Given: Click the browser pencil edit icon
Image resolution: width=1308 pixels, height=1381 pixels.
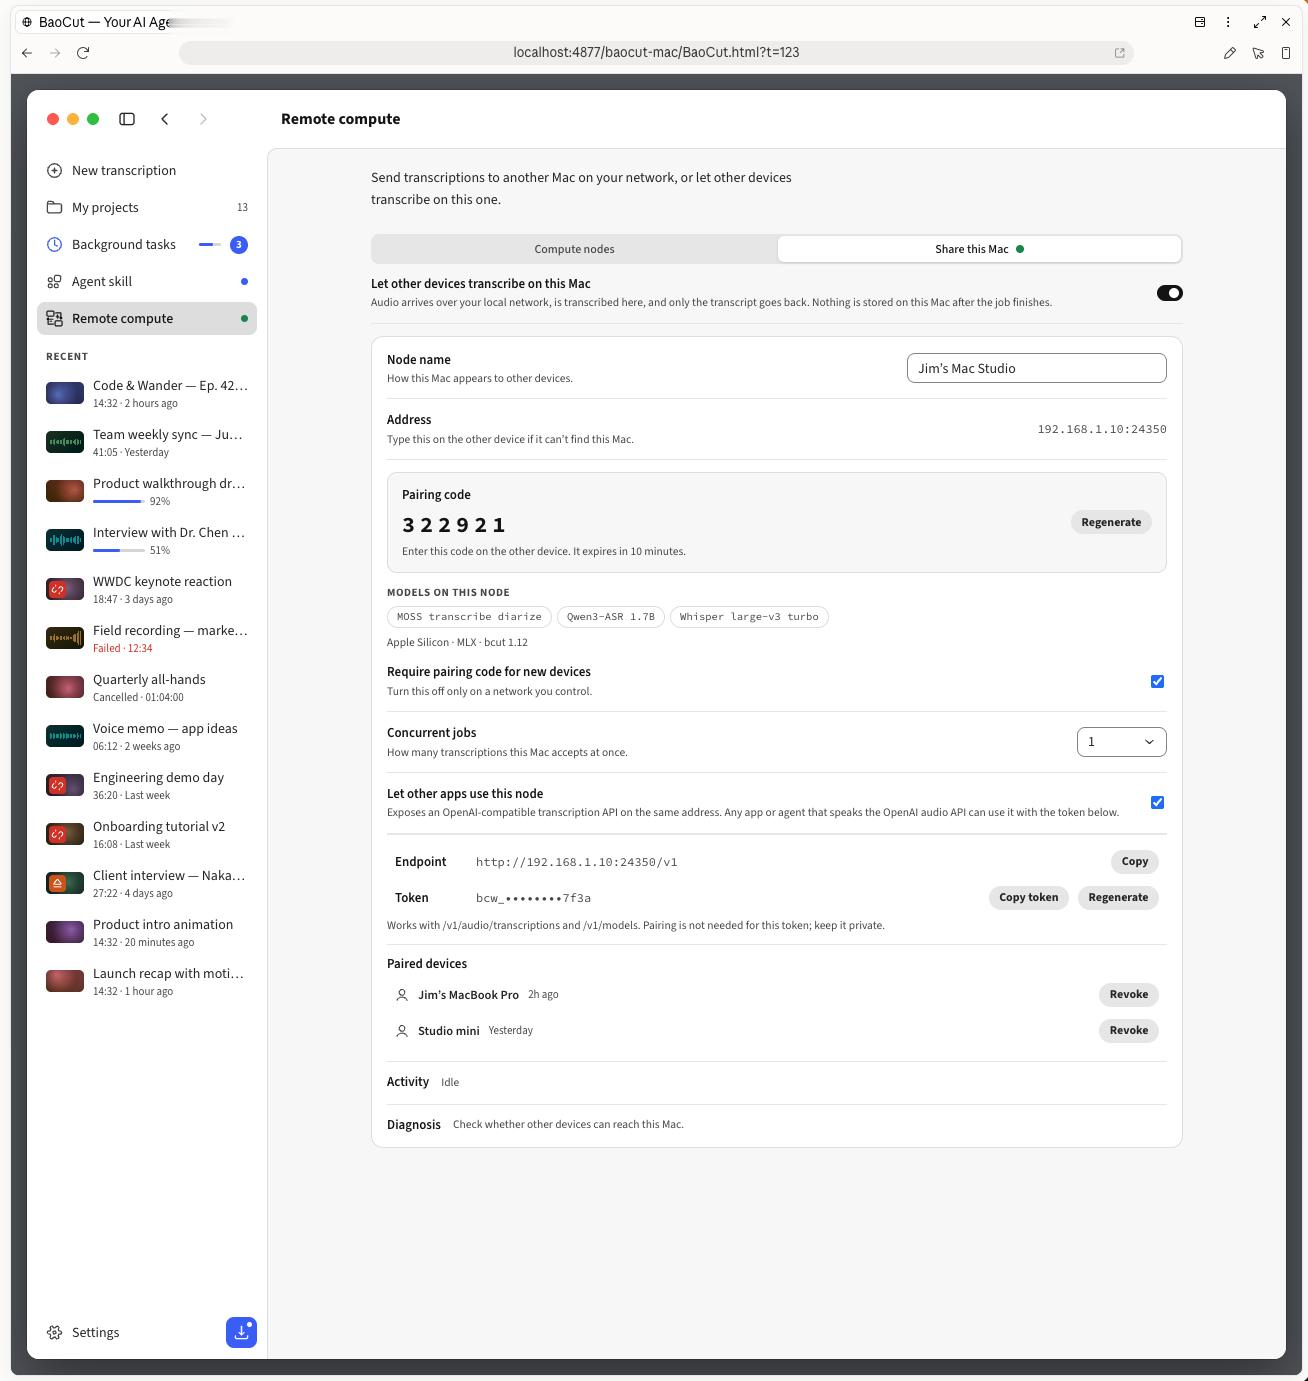Looking at the screenshot, I should (x=1230, y=53).
